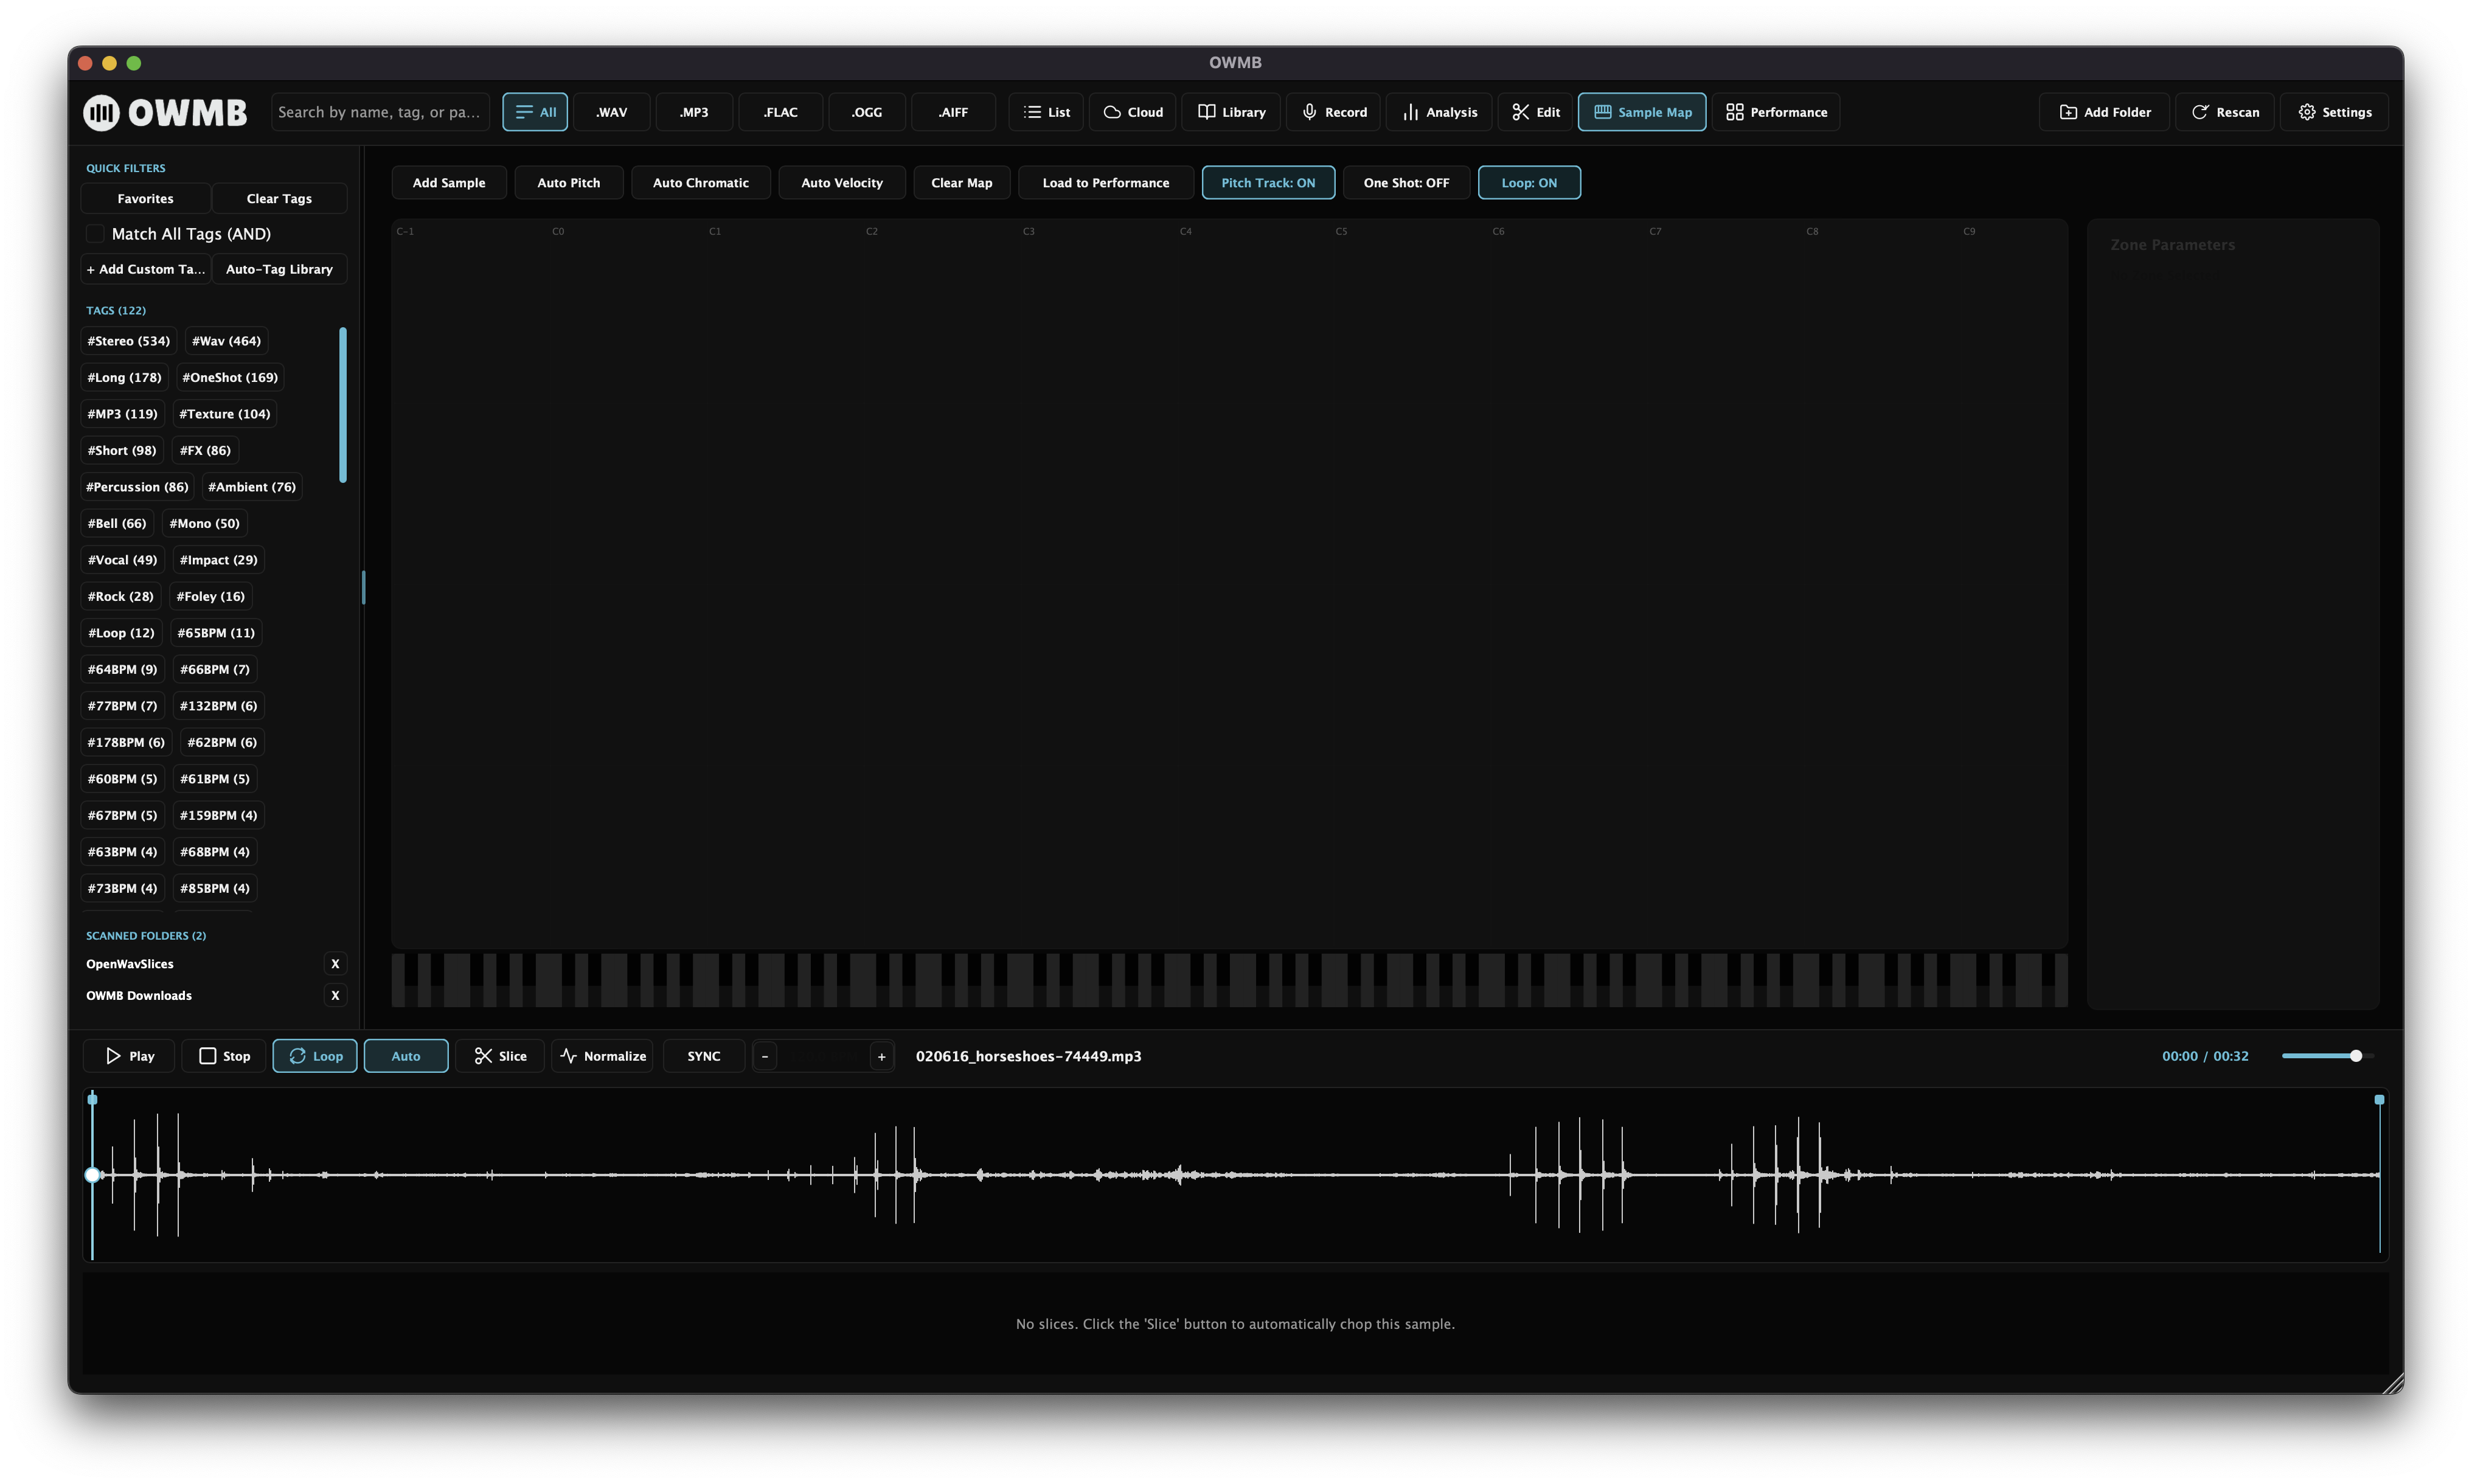
Task: Rescan the library
Action: pyautogui.click(x=2225, y=112)
